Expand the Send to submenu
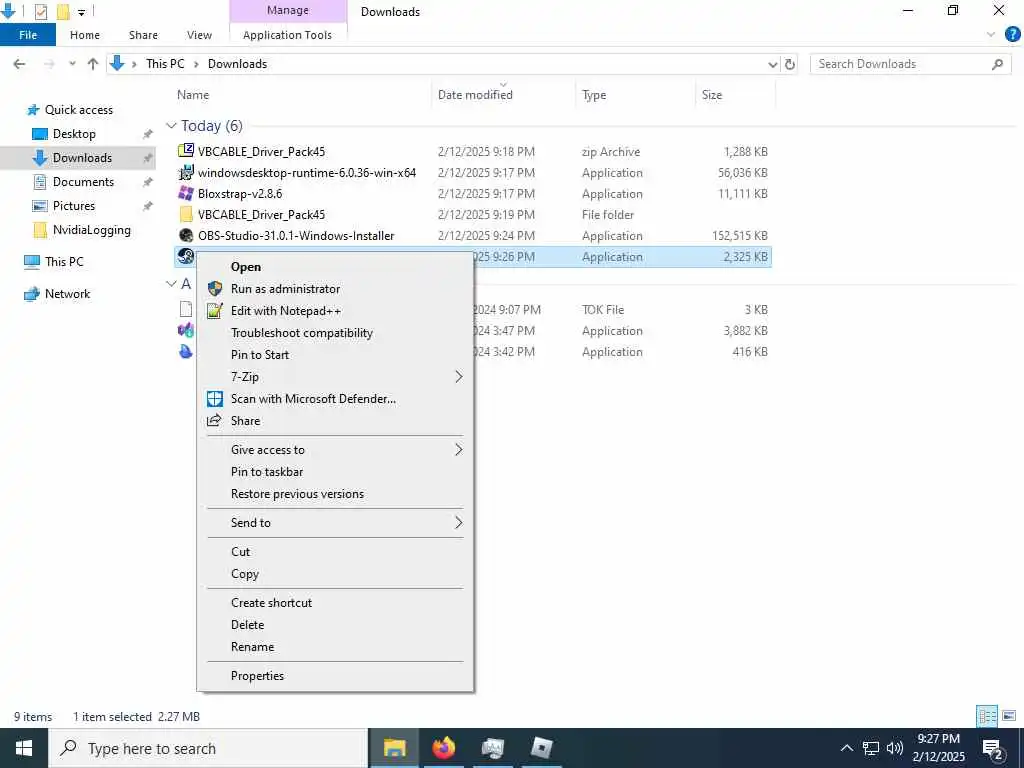Viewport: 1024px width, 768px height. 458,522
